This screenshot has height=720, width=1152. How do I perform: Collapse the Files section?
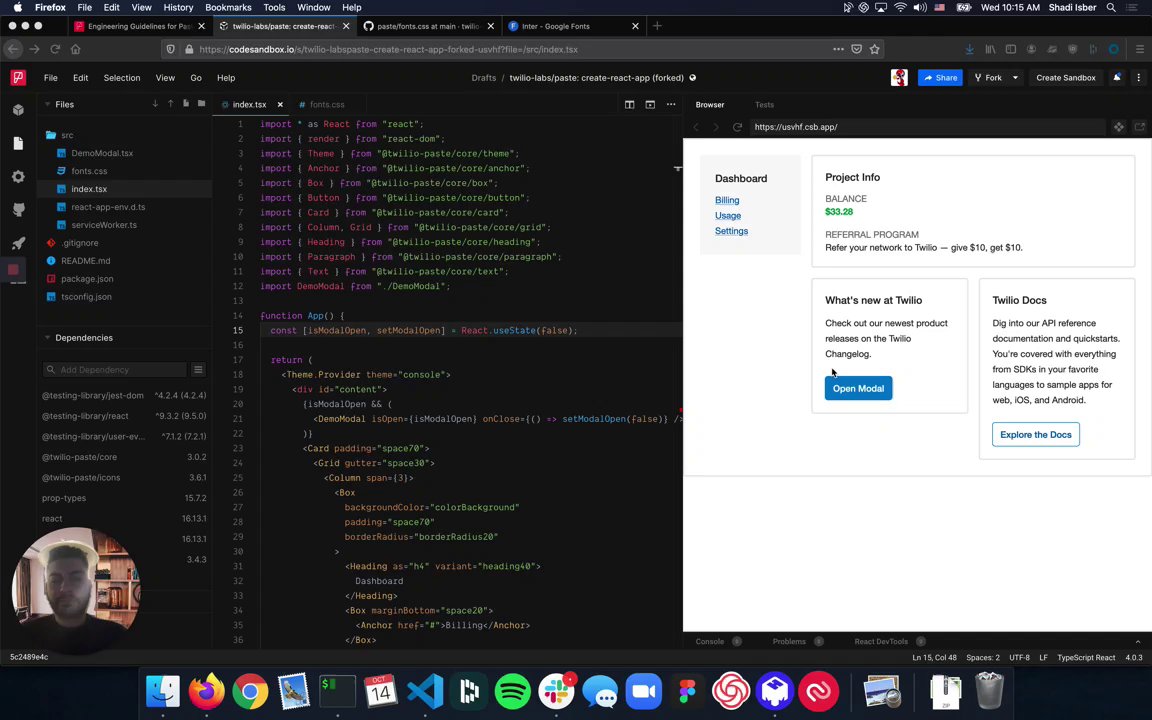pos(48,104)
